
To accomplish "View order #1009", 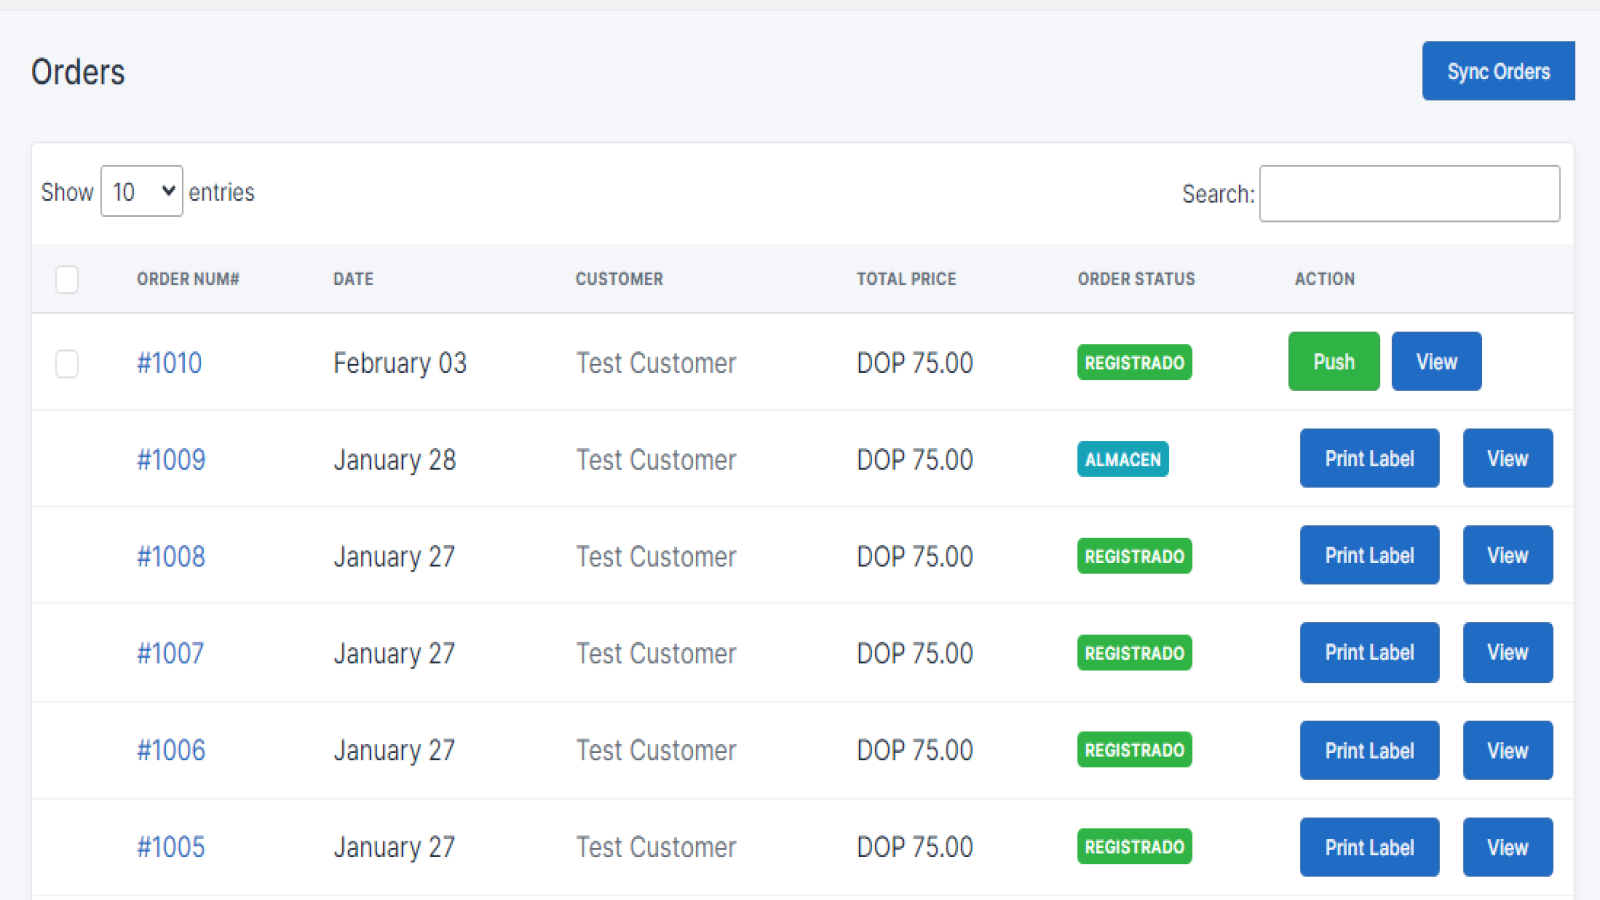I will pos(1507,458).
